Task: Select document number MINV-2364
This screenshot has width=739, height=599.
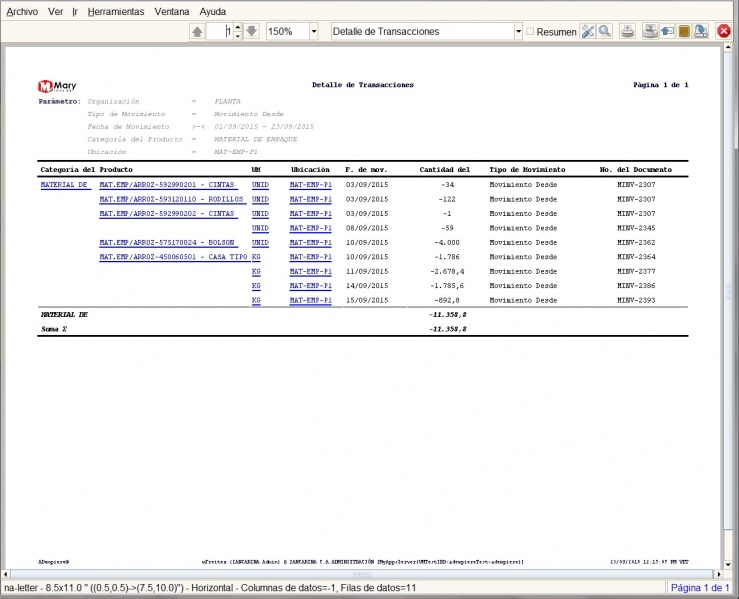Action: coord(636,257)
